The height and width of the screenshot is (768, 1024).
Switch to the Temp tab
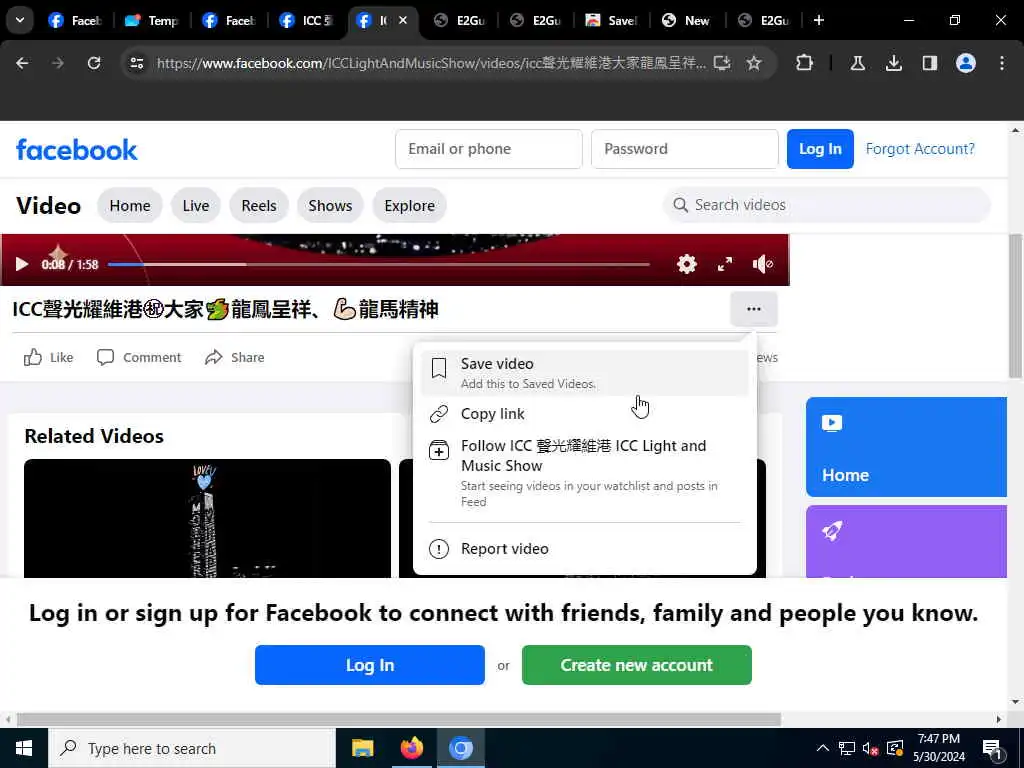point(152,20)
